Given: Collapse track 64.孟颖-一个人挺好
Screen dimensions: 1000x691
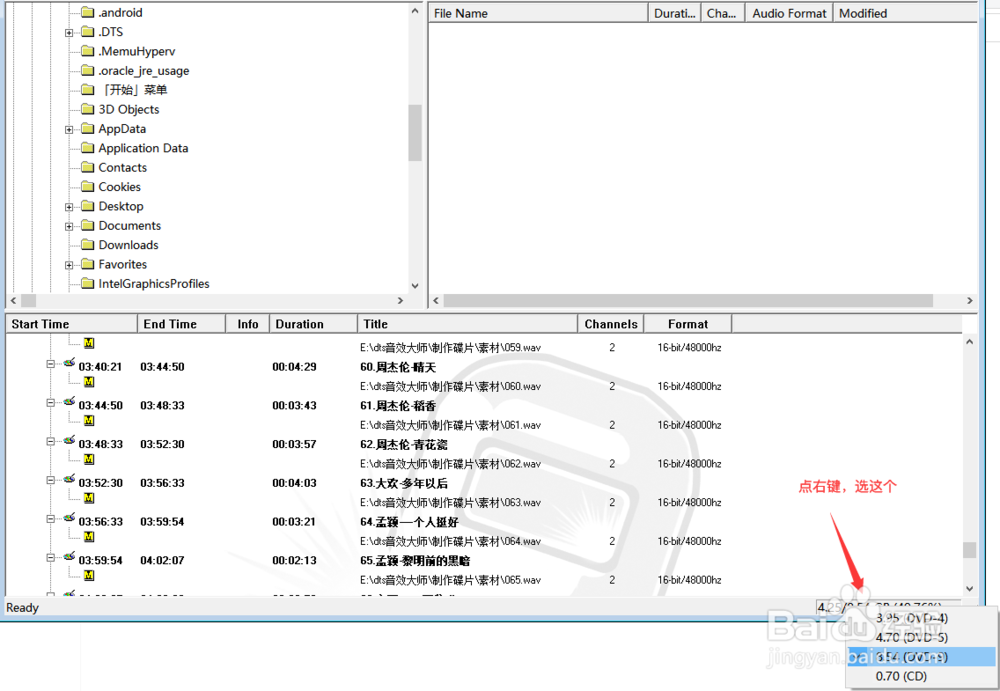Looking at the screenshot, I should point(50,519).
